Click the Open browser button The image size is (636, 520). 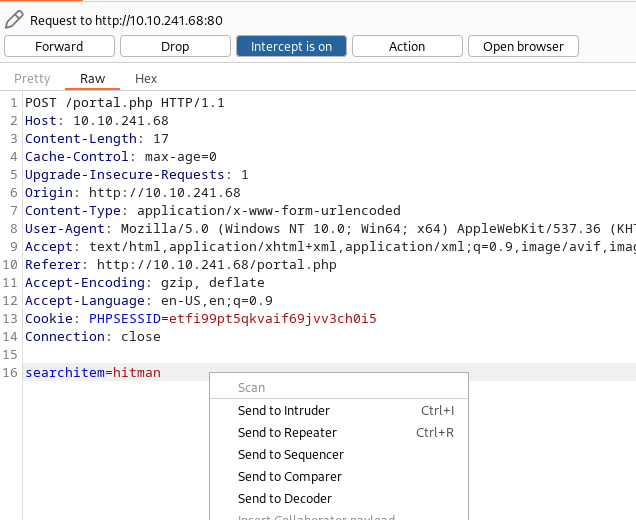click(x=523, y=46)
